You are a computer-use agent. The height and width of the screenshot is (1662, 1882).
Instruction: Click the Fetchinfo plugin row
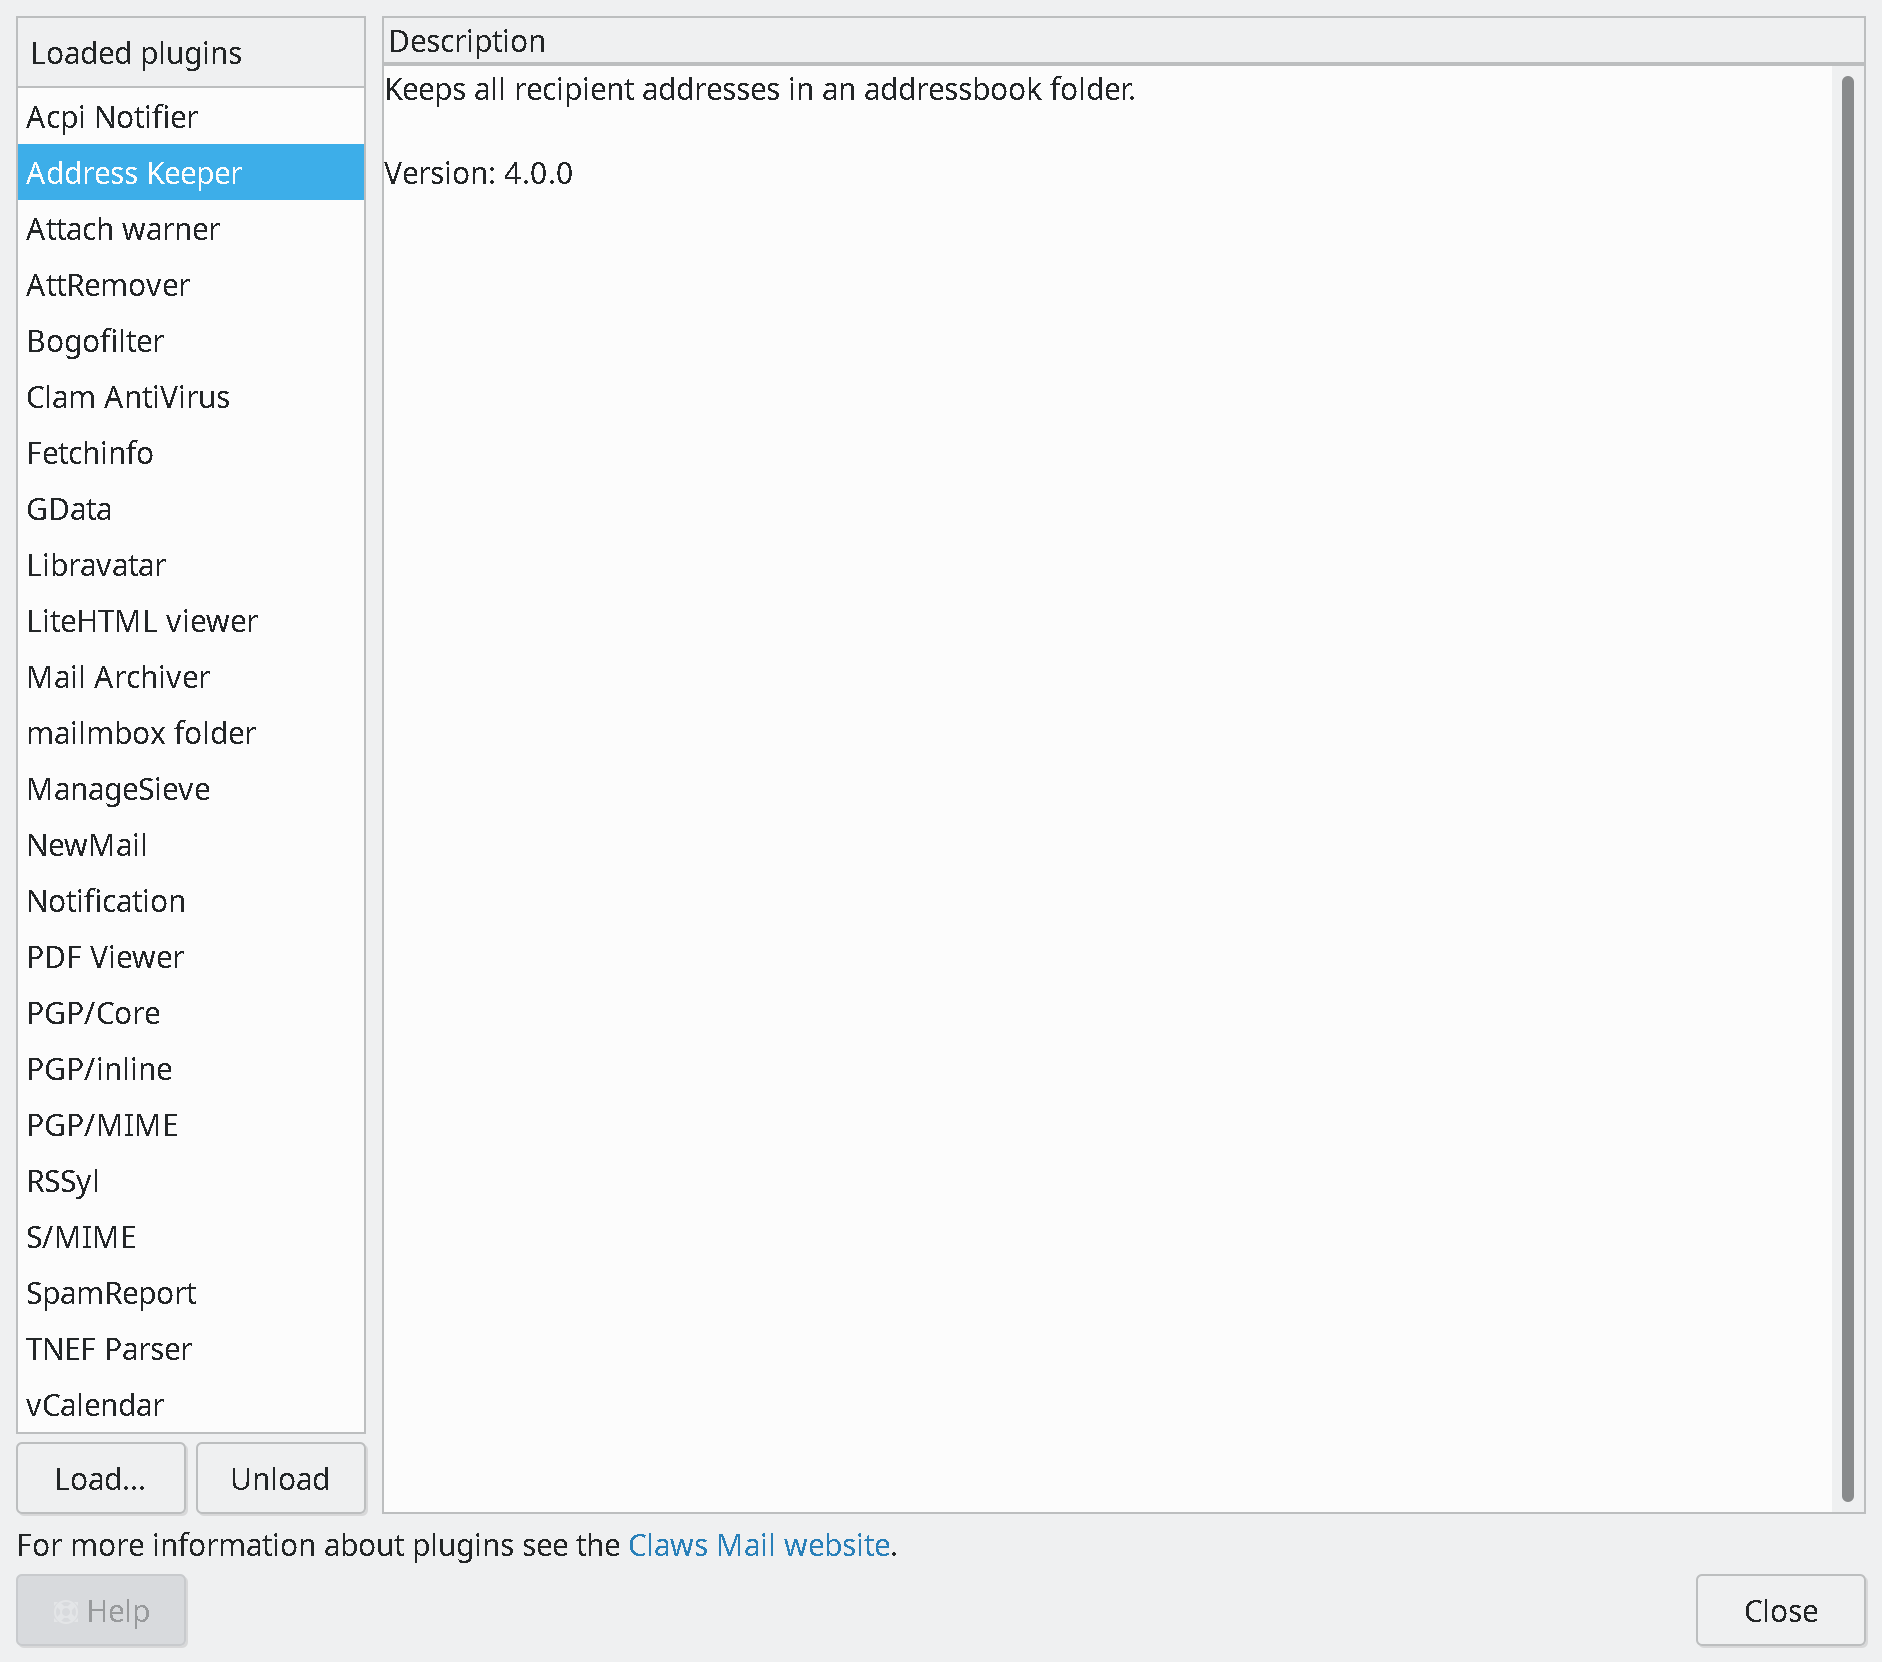click(90, 453)
